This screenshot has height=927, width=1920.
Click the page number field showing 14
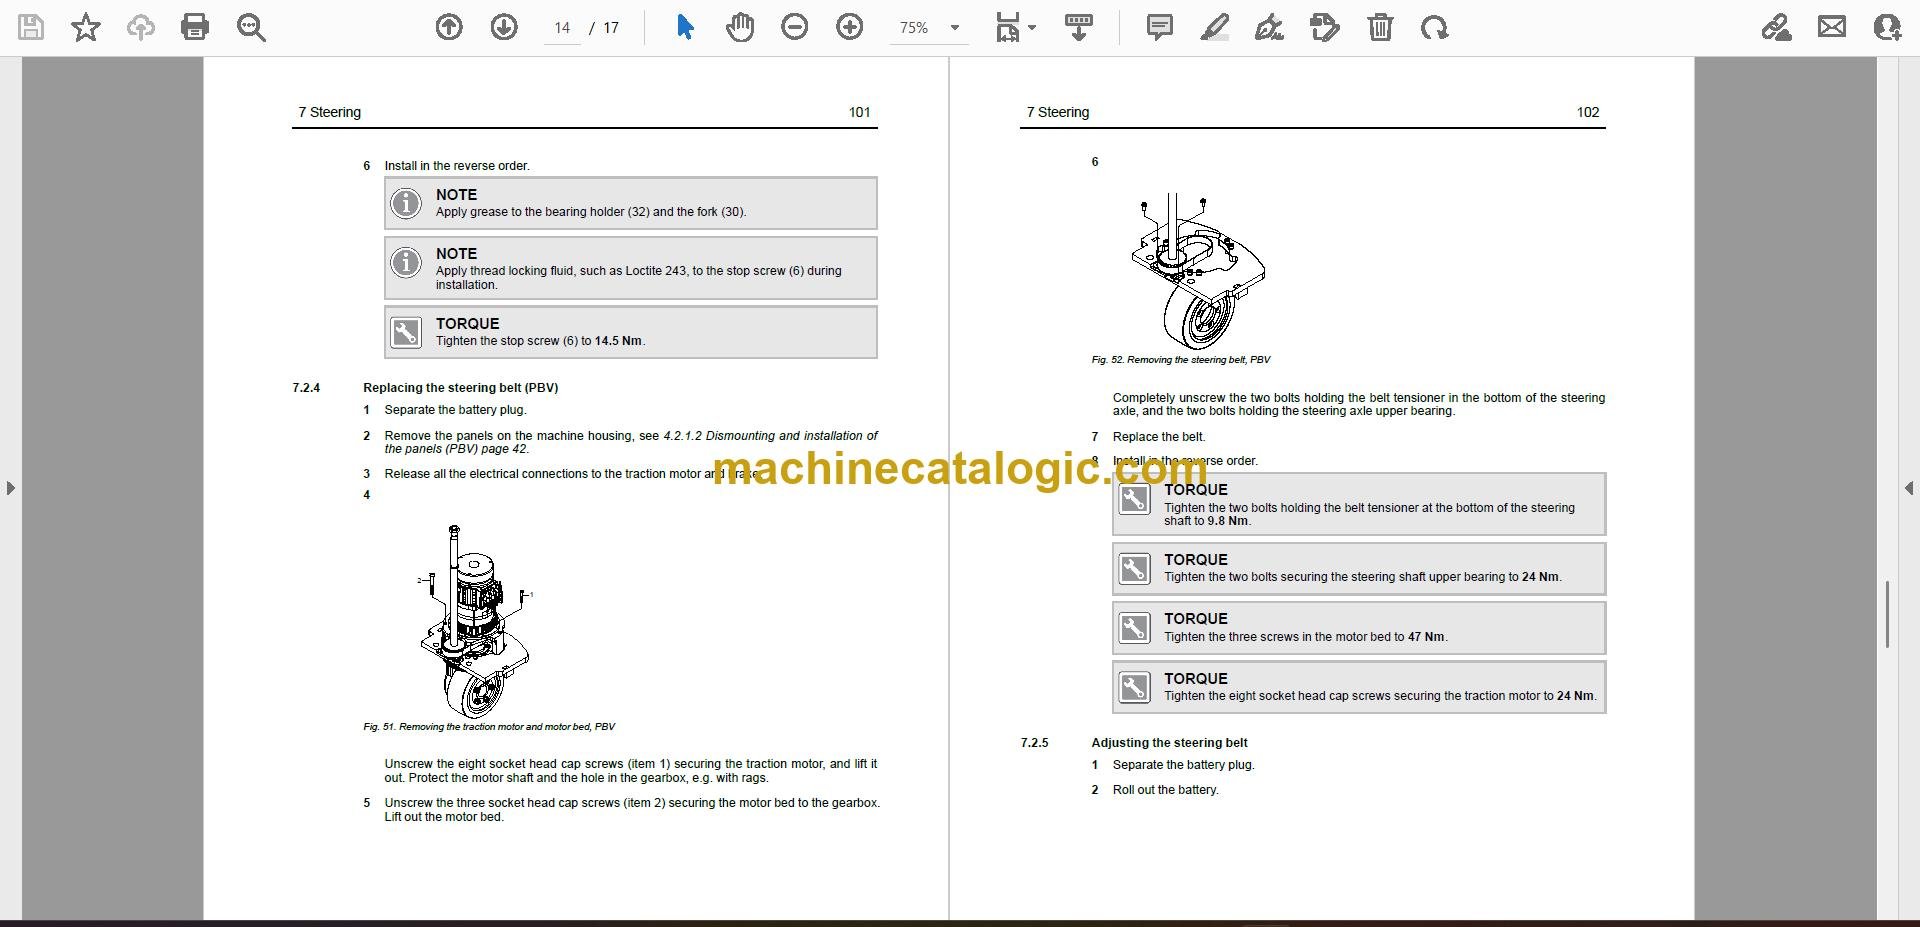tap(562, 28)
